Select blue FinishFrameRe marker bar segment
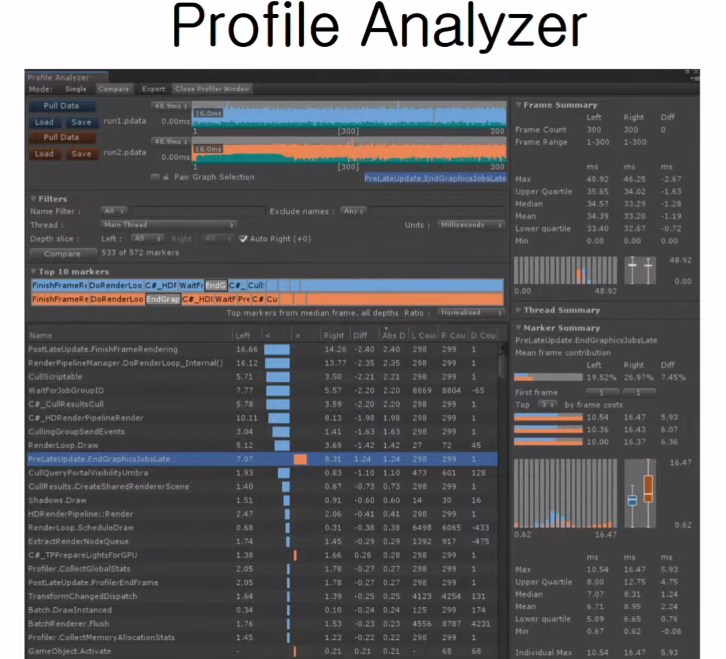726x659 pixels. tap(60, 286)
